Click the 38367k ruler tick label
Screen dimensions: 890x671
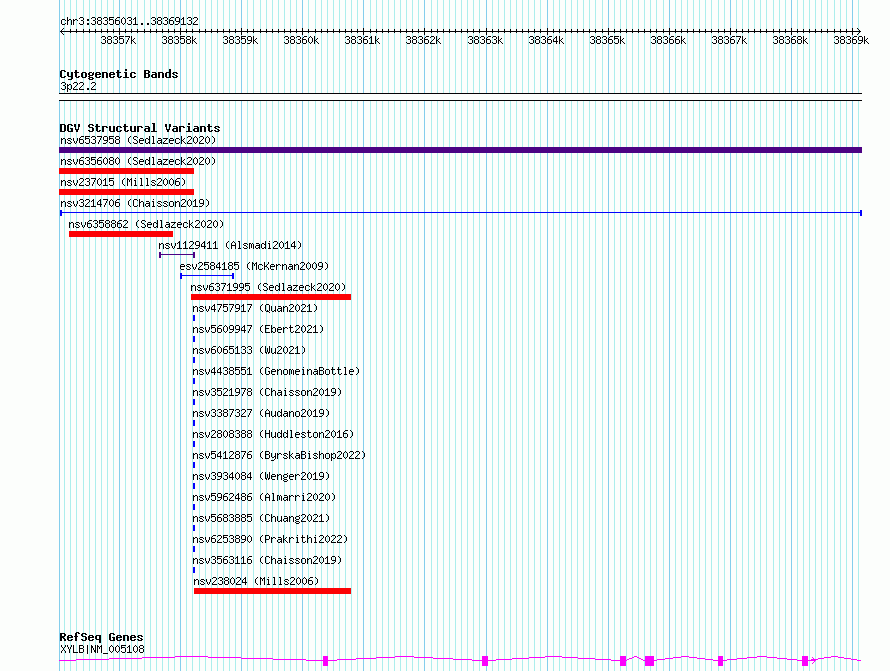click(x=729, y=40)
